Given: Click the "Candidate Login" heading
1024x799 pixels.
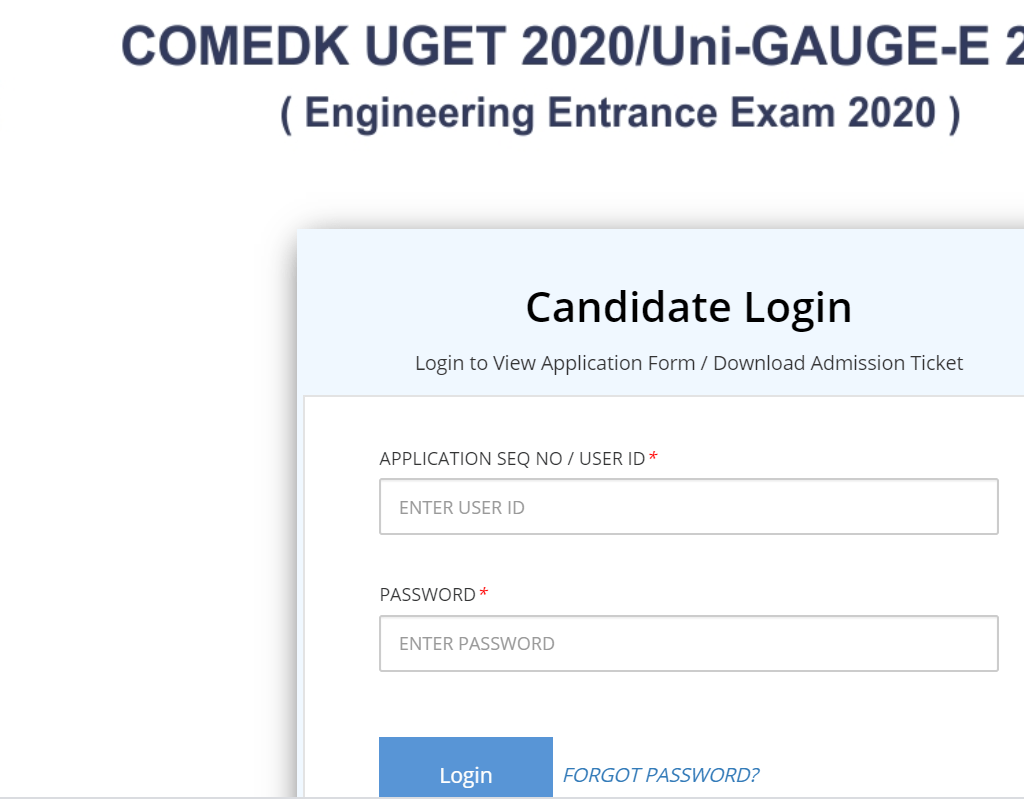Looking at the screenshot, I should click(688, 307).
